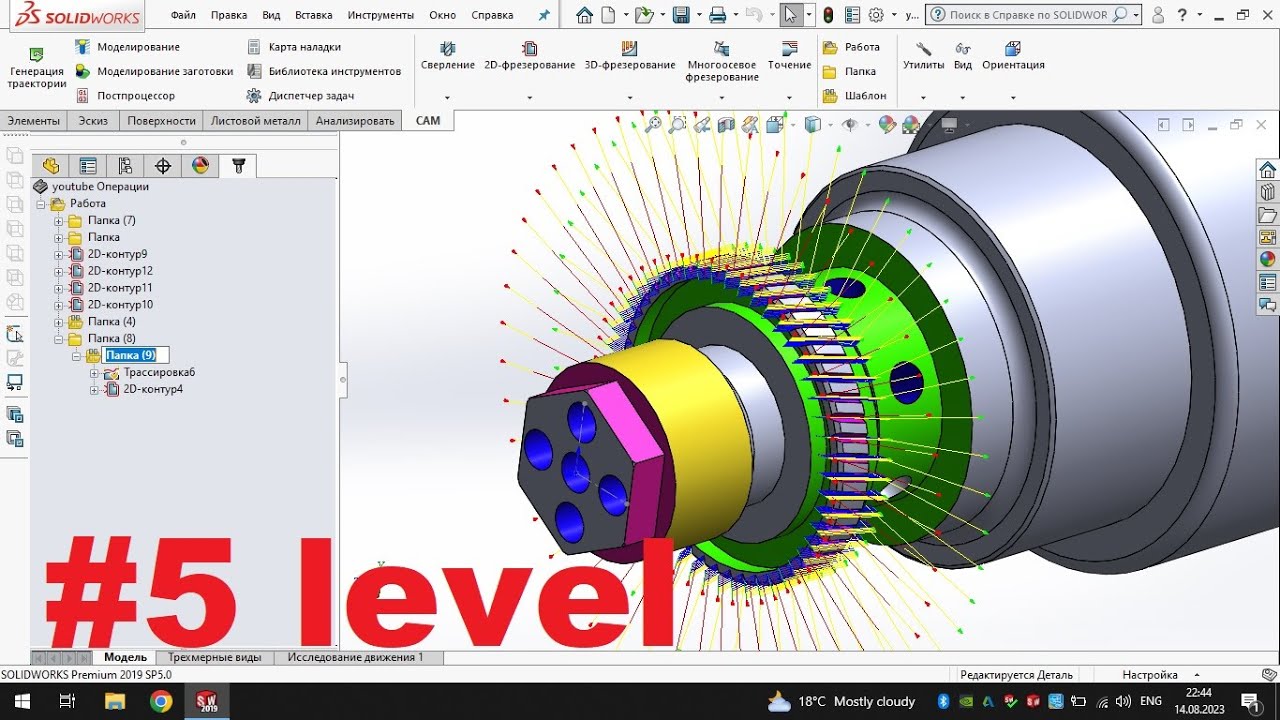The image size is (1280, 720).
Task: Open dropdown arrow under Сверление
Action: (x=447, y=98)
